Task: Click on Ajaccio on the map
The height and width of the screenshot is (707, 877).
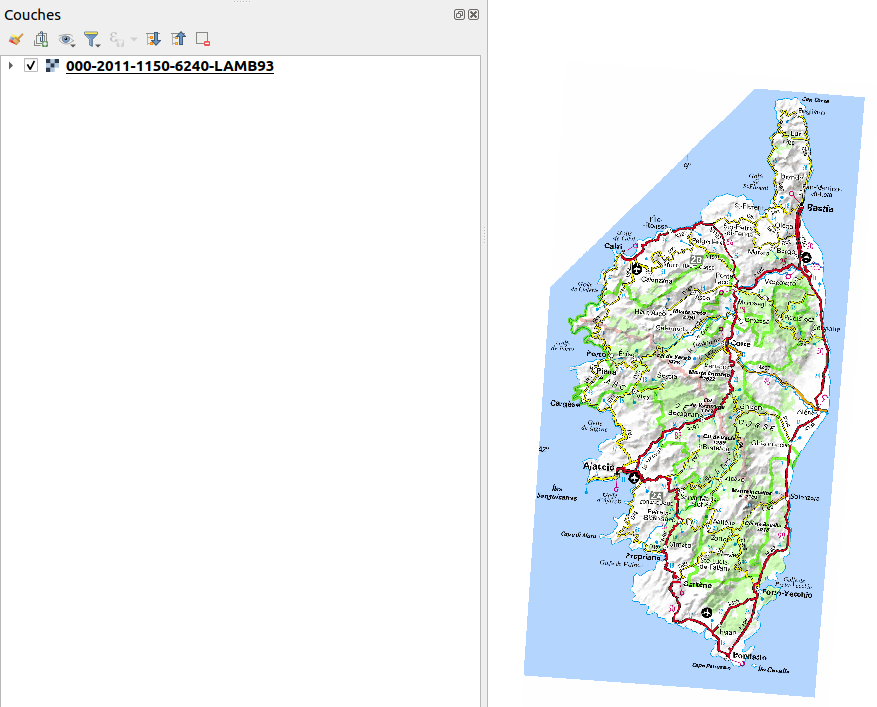Action: (x=600, y=467)
